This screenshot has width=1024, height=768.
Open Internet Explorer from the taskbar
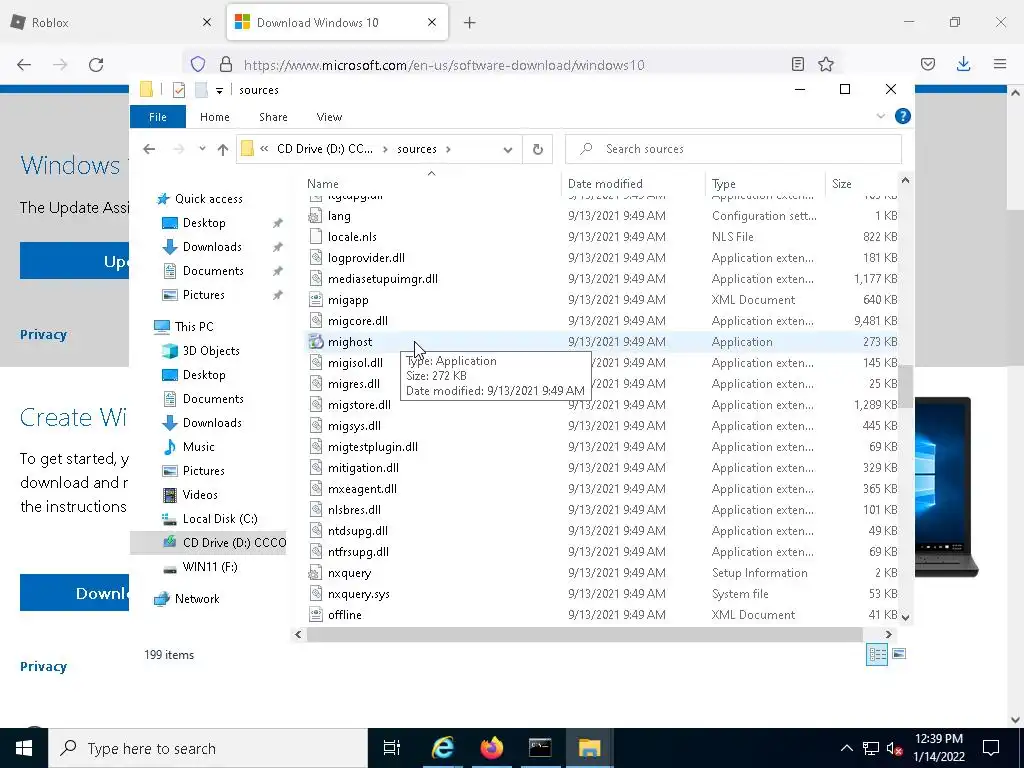point(442,748)
